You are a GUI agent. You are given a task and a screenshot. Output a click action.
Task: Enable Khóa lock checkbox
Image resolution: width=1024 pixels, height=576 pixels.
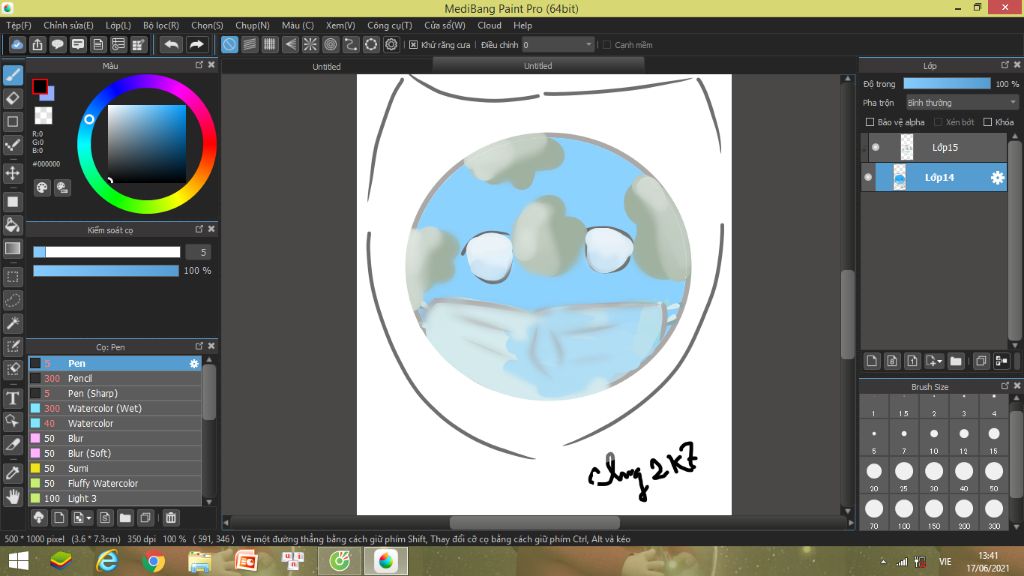(x=987, y=122)
